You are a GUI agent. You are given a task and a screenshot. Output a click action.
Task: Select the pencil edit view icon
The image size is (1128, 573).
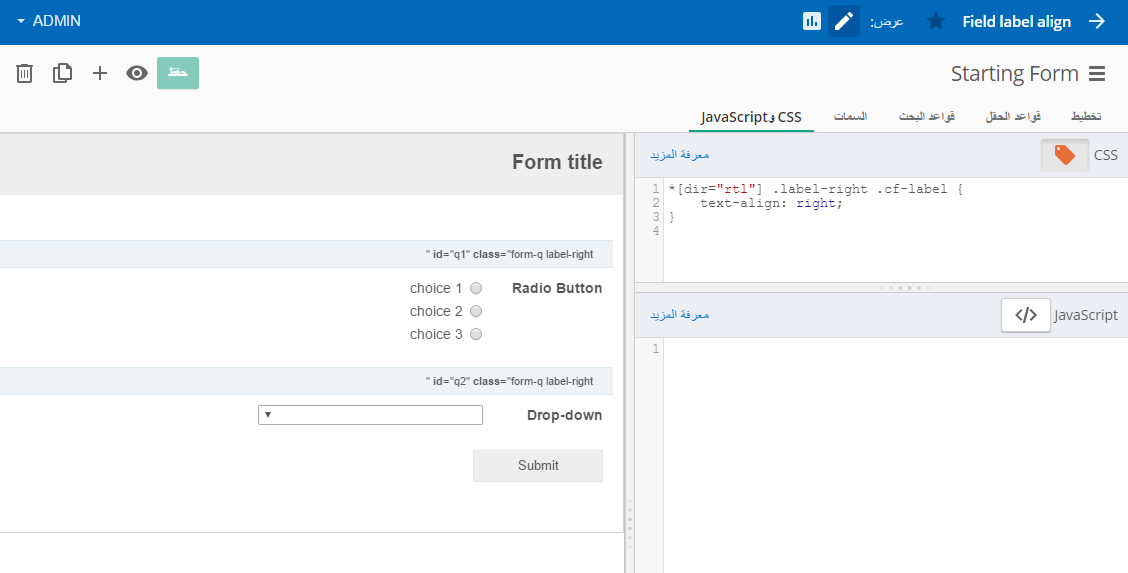[844, 21]
